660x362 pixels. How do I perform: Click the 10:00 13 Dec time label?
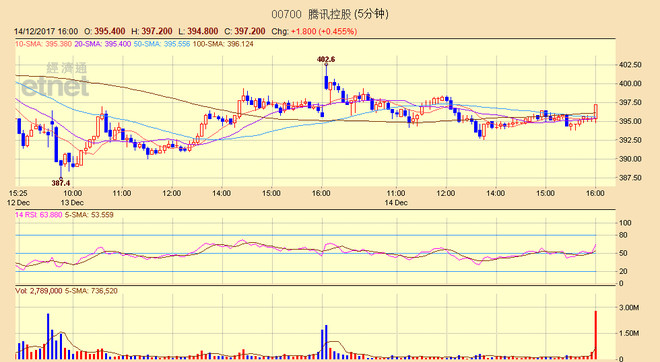click(x=72, y=198)
